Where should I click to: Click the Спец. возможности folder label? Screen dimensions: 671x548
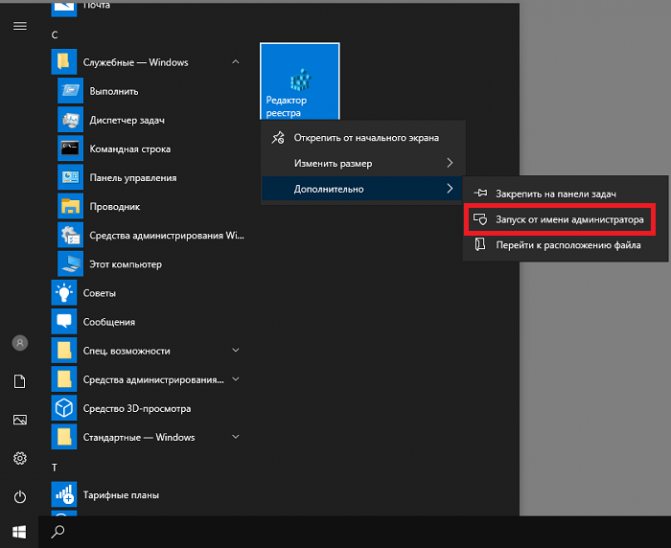(x=126, y=351)
